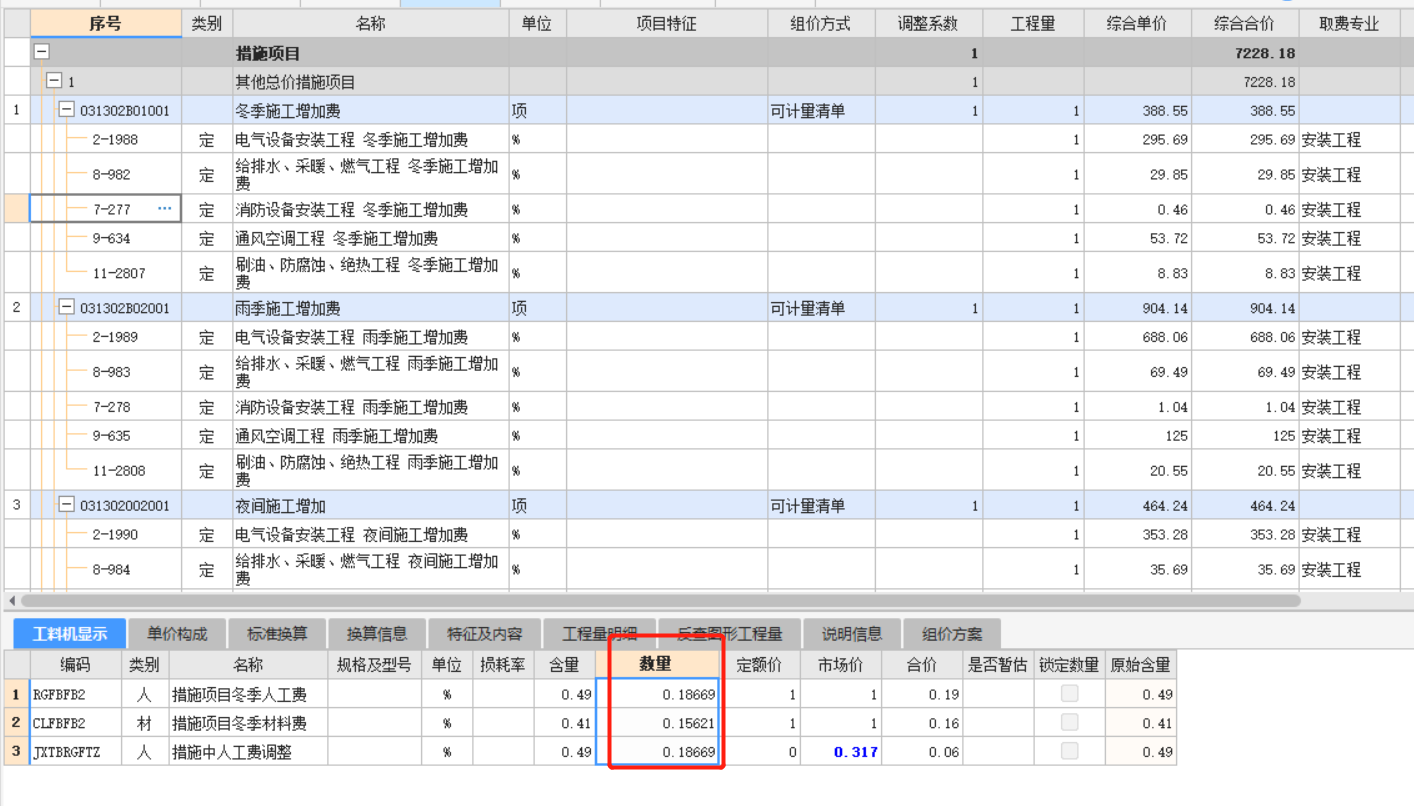Tick 锁定数量 checkbox for CLFBFB2 row
This screenshot has height=806, width=1414.
(x=1070, y=722)
